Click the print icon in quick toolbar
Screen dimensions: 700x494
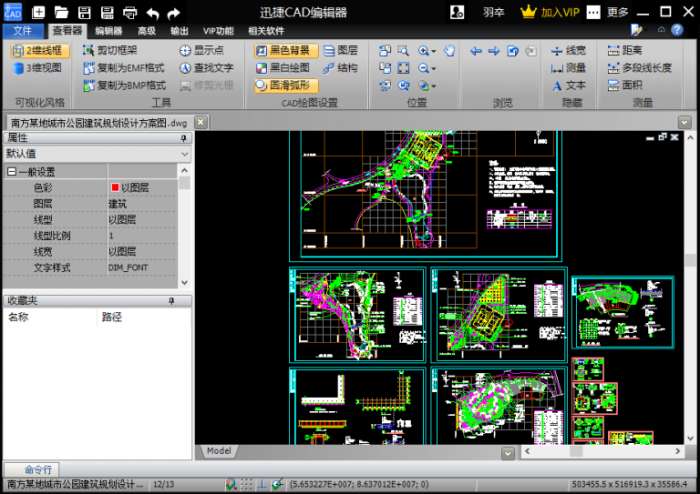(130, 13)
